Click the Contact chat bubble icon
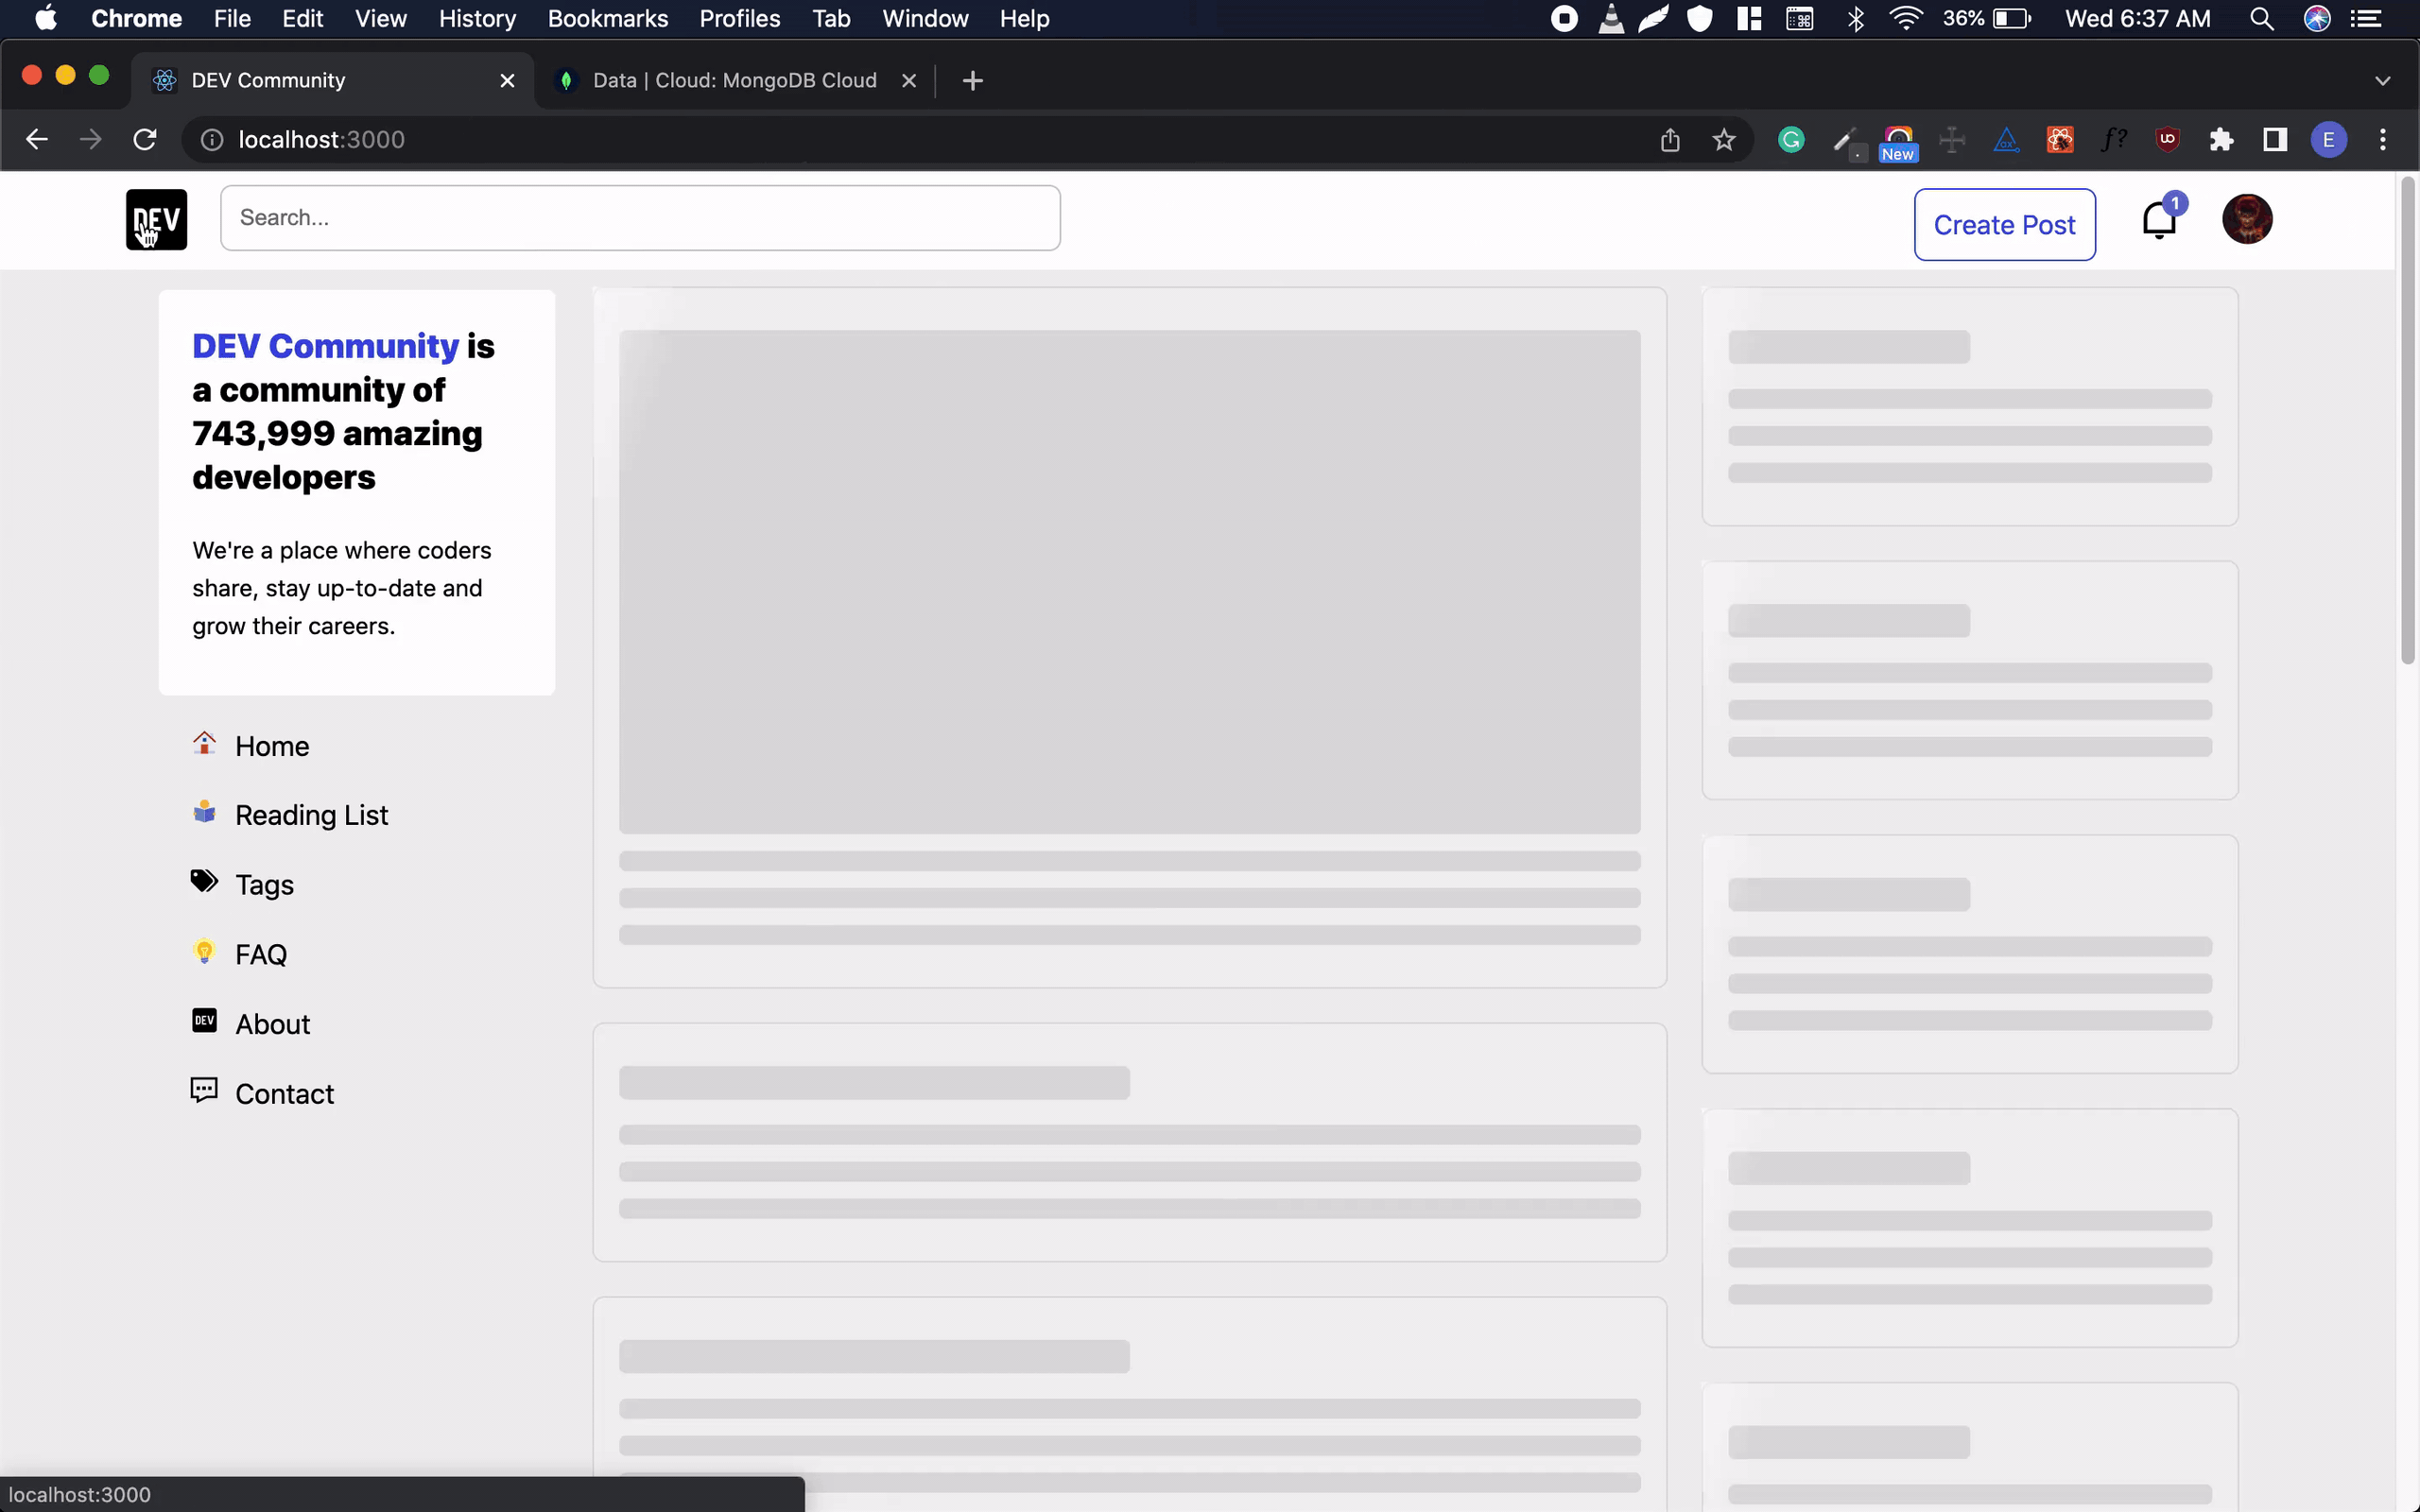This screenshot has height=1512, width=2420. tap(204, 1091)
